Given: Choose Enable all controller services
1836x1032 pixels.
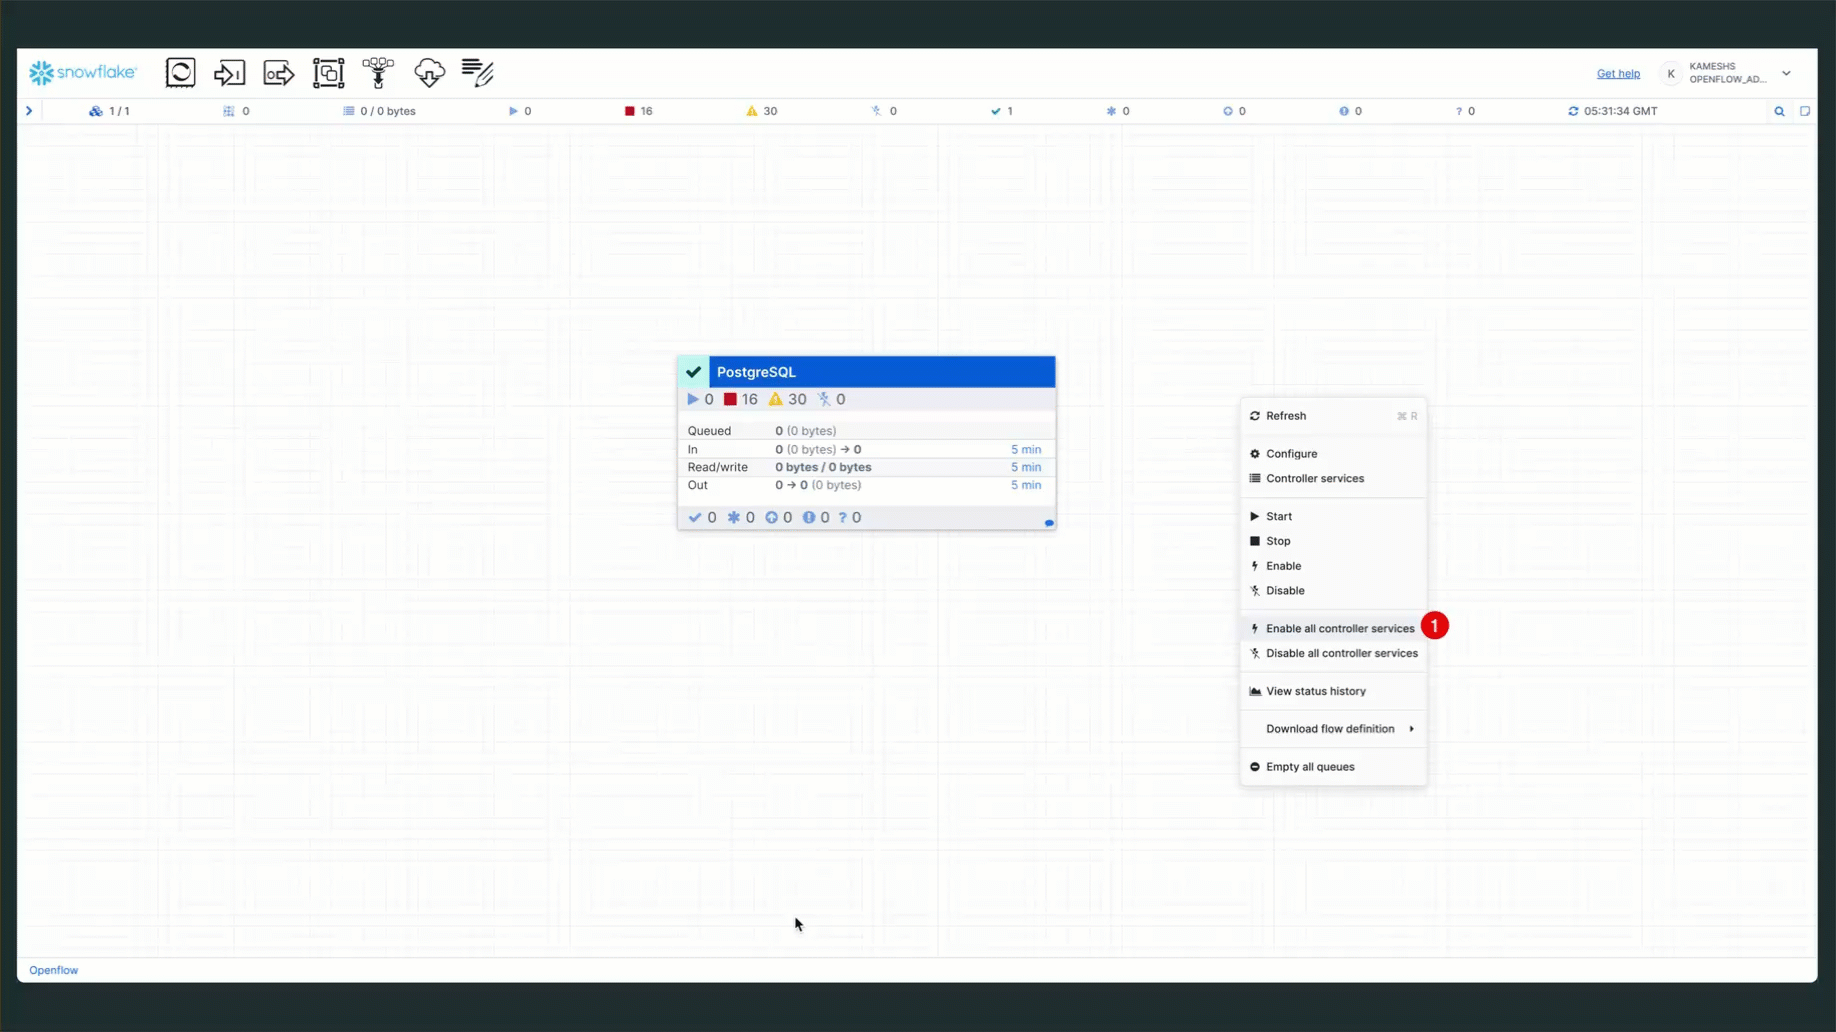Looking at the screenshot, I should (1339, 629).
